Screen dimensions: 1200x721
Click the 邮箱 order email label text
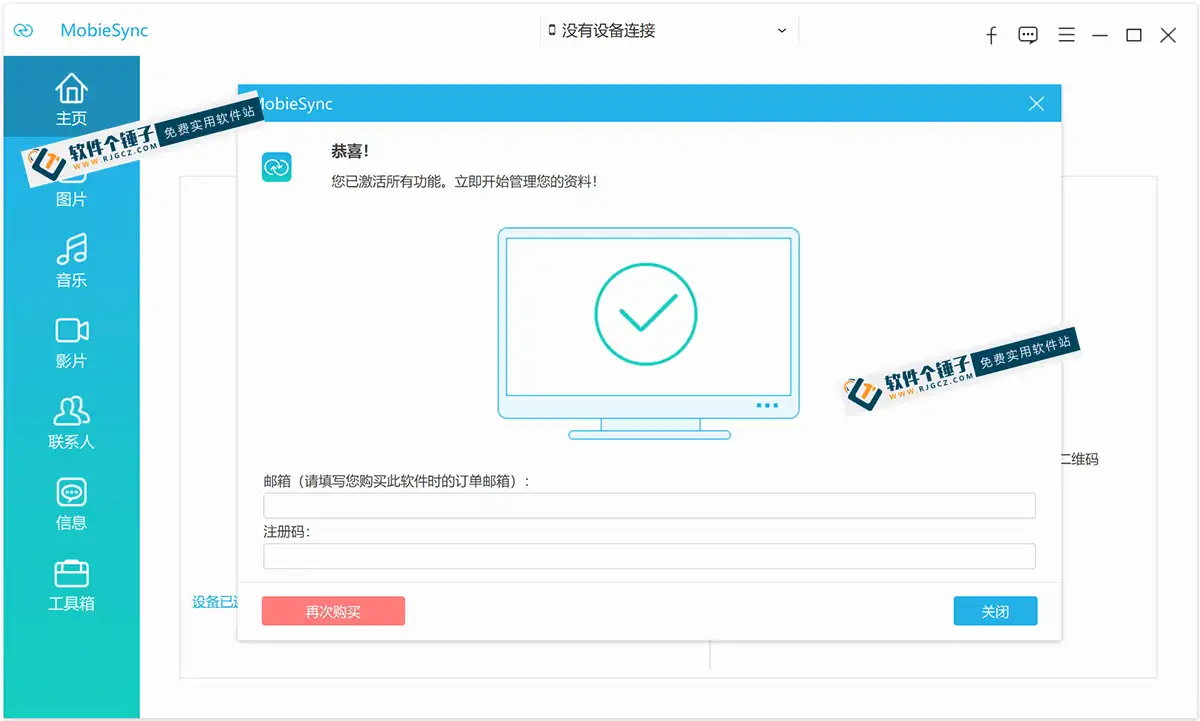point(397,481)
